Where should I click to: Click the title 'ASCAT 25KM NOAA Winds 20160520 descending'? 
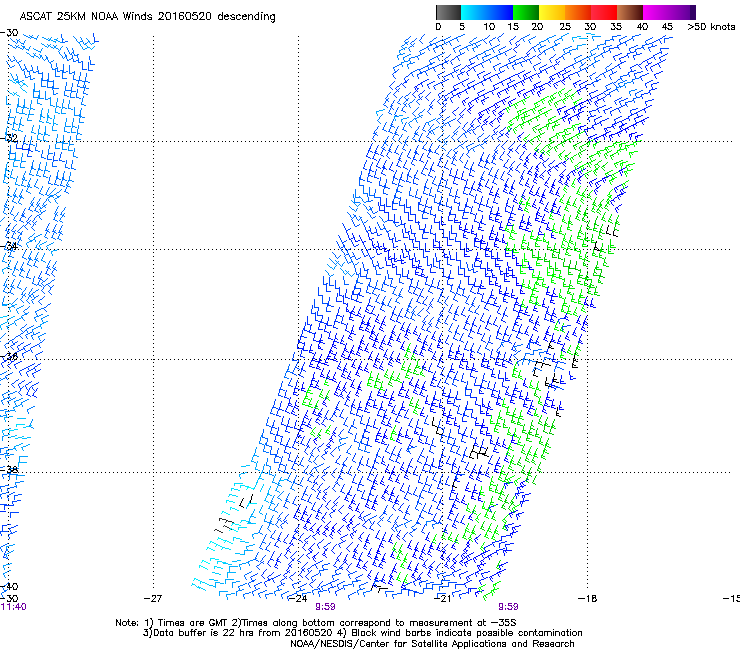(147, 17)
